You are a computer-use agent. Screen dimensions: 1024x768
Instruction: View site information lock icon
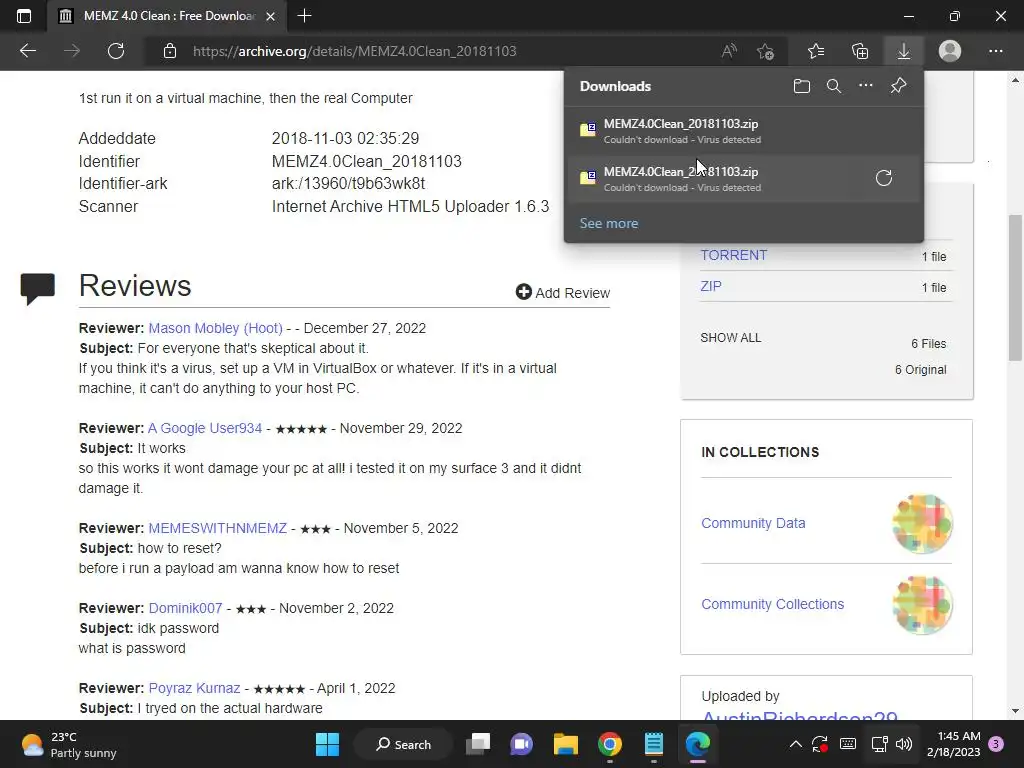[170, 51]
